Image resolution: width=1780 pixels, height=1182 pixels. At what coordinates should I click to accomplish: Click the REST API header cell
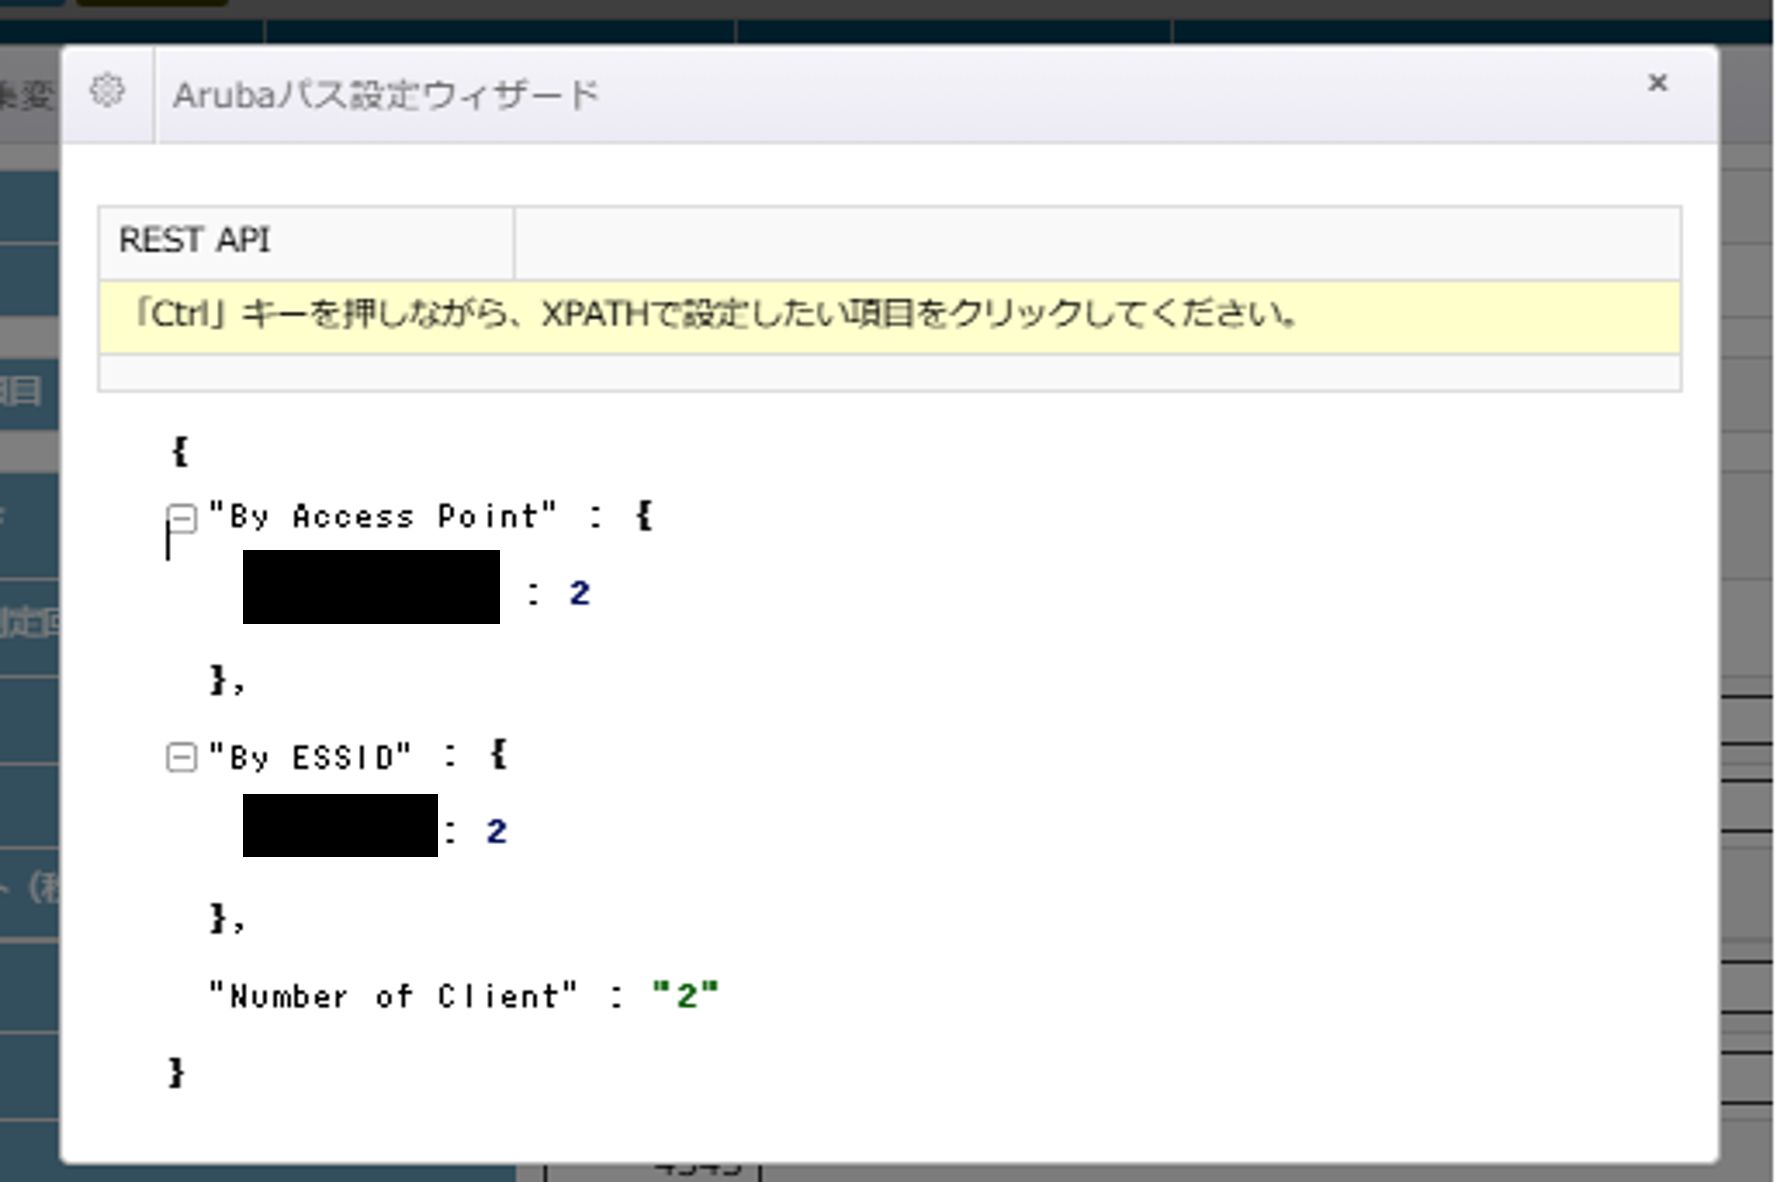[x=306, y=242]
